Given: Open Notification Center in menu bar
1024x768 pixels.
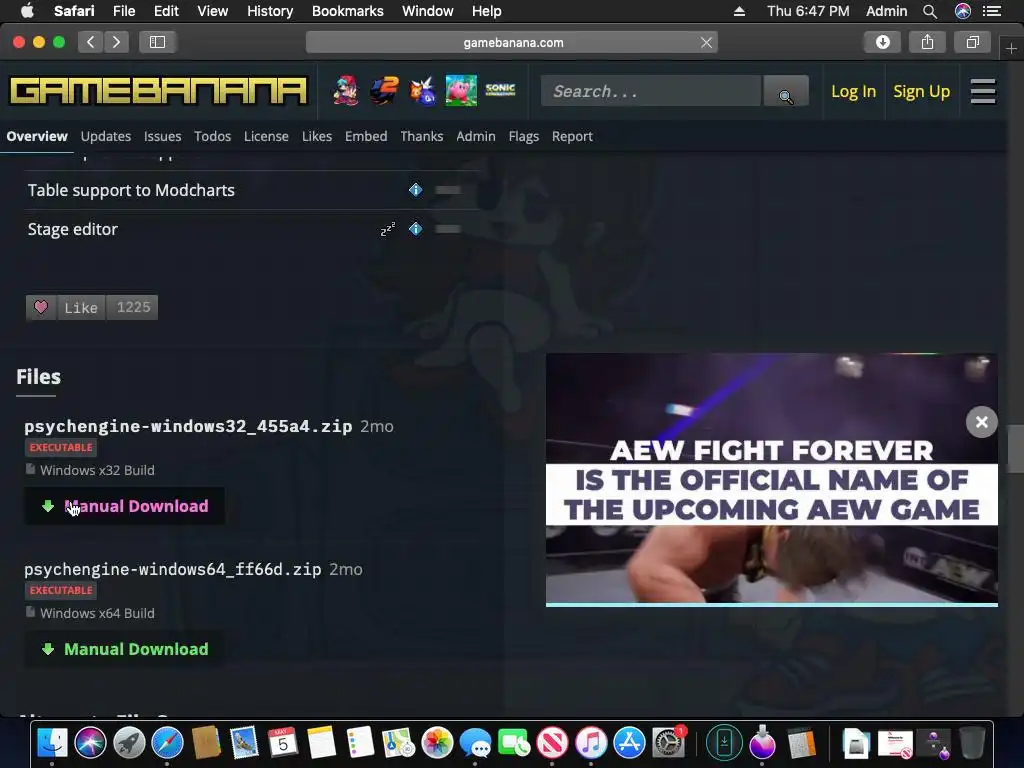Looking at the screenshot, I should click(x=992, y=11).
